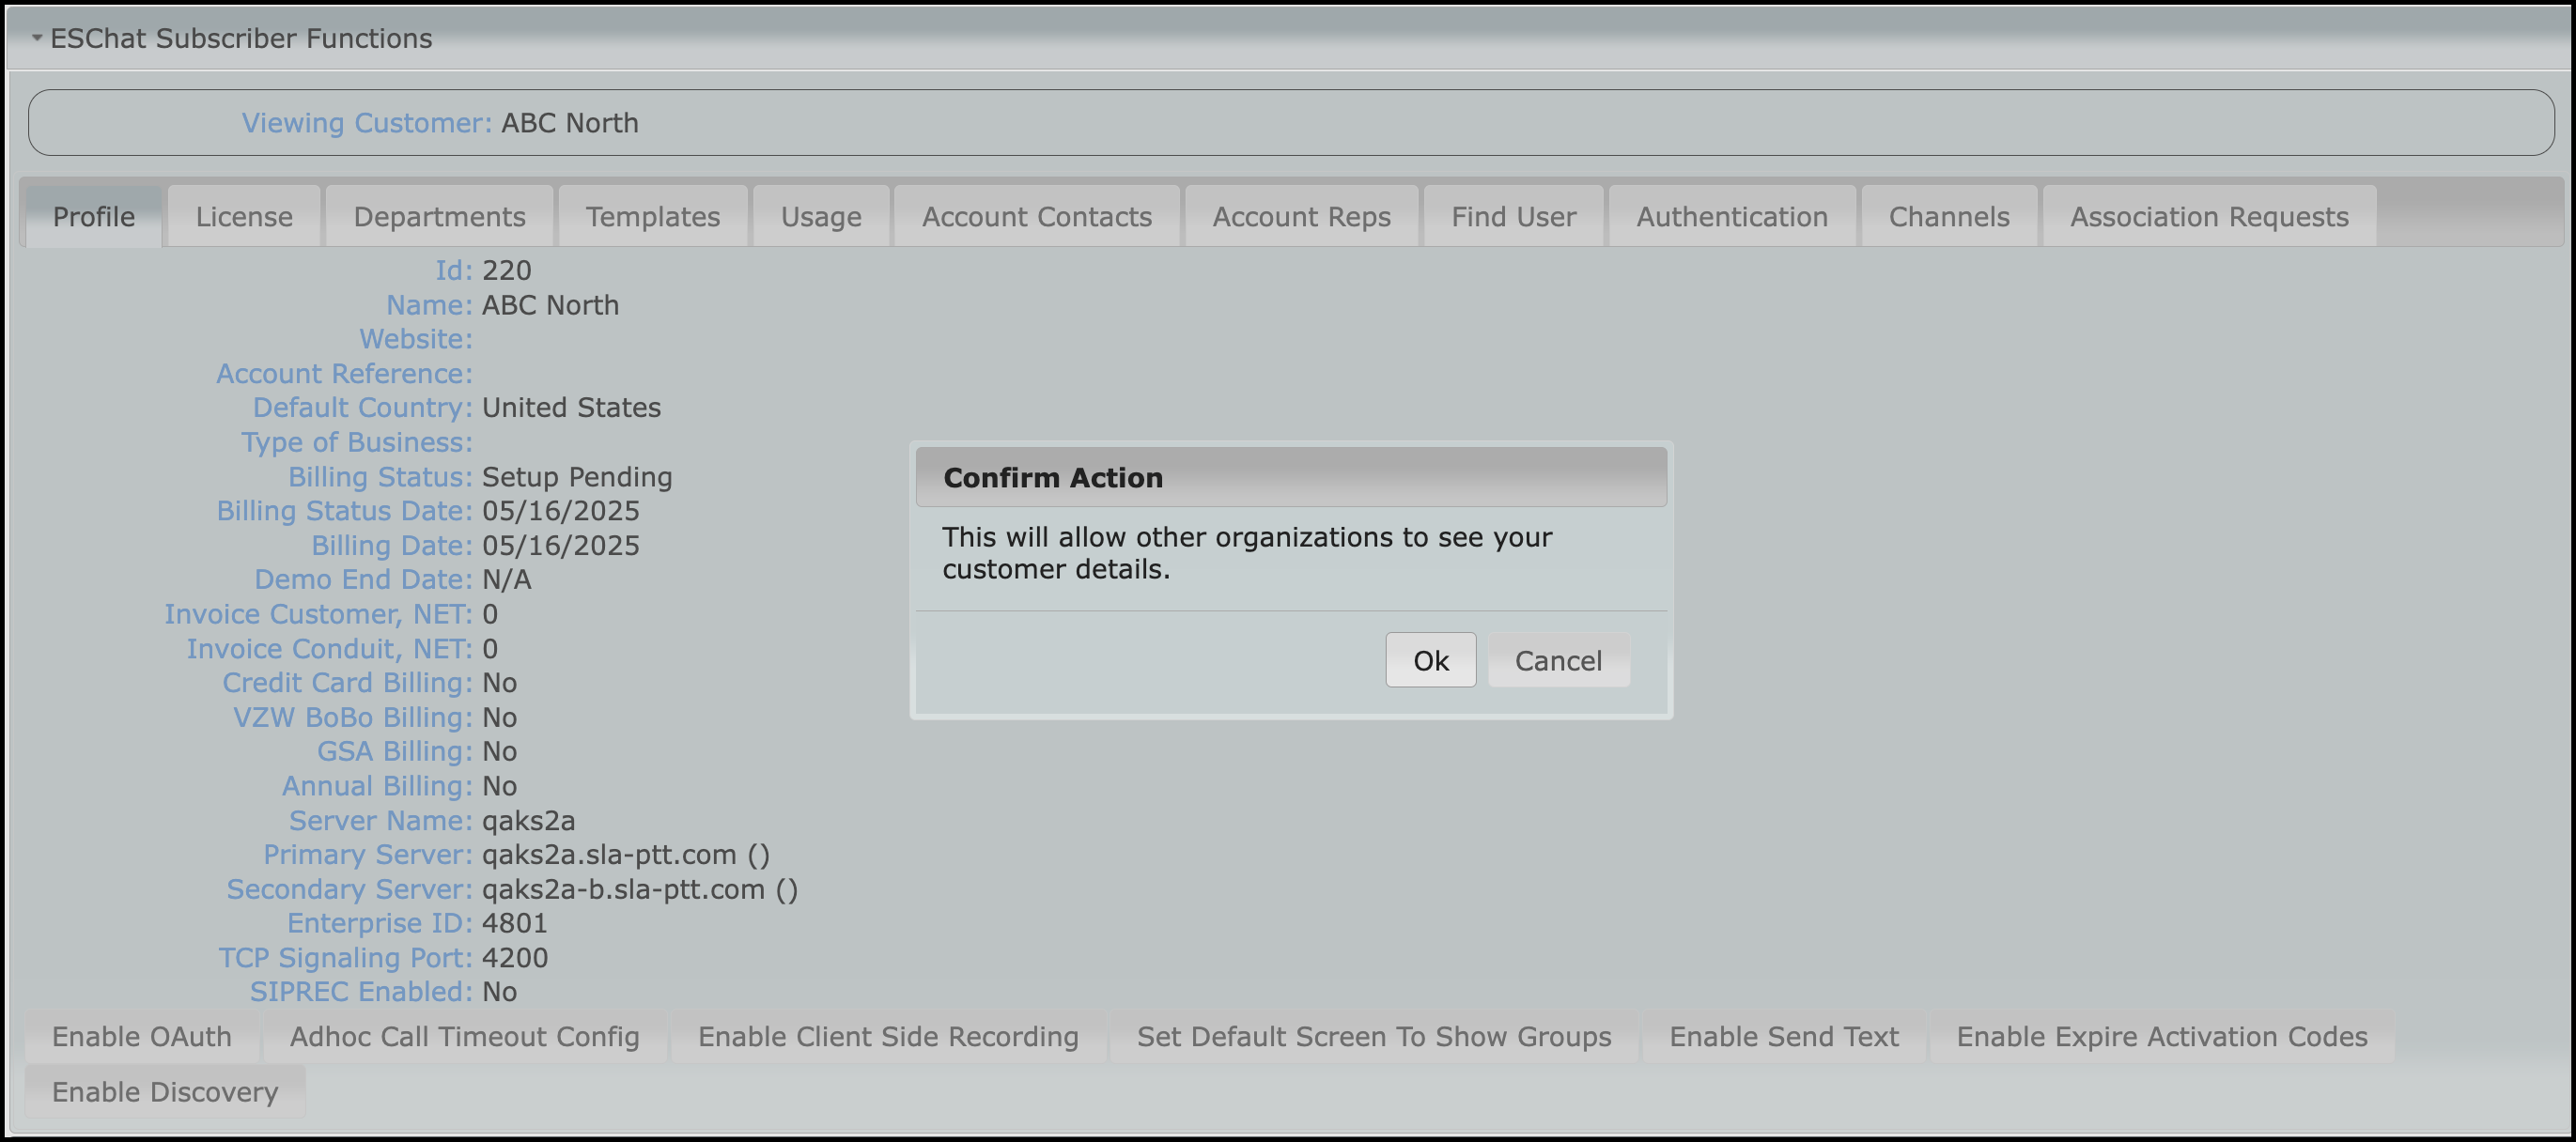Click the Confirm Action dialog title bar
Image resolution: width=2576 pixels, height=1142 pixels.
[x=1291, y=477]
